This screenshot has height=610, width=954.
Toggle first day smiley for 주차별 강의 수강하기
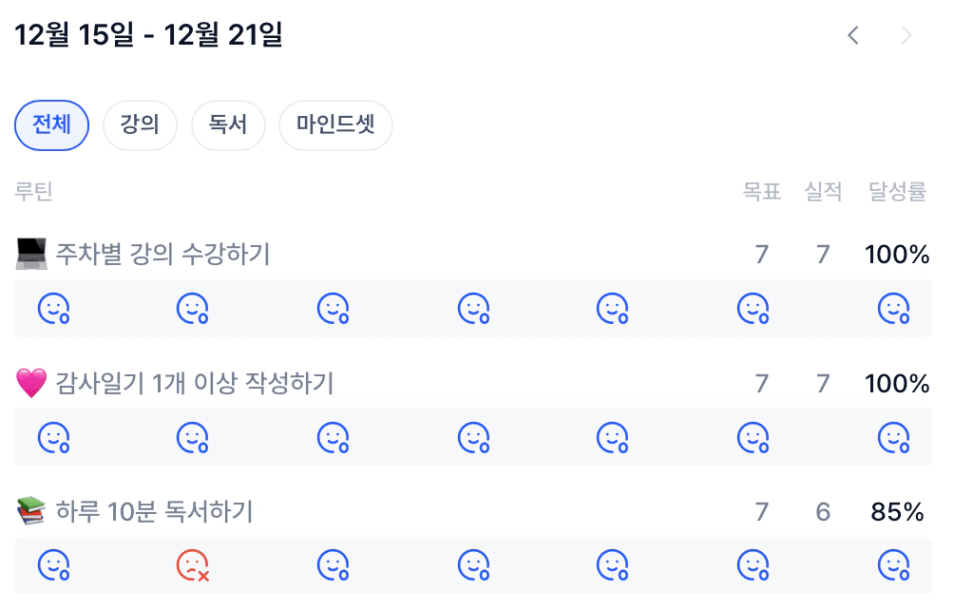point(53,309)
